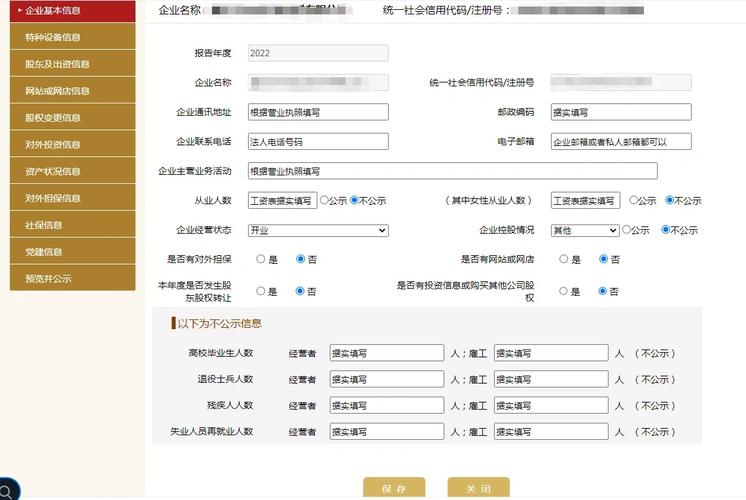Click the 以下为不公示信息 heading text

(x=219, y=324)
